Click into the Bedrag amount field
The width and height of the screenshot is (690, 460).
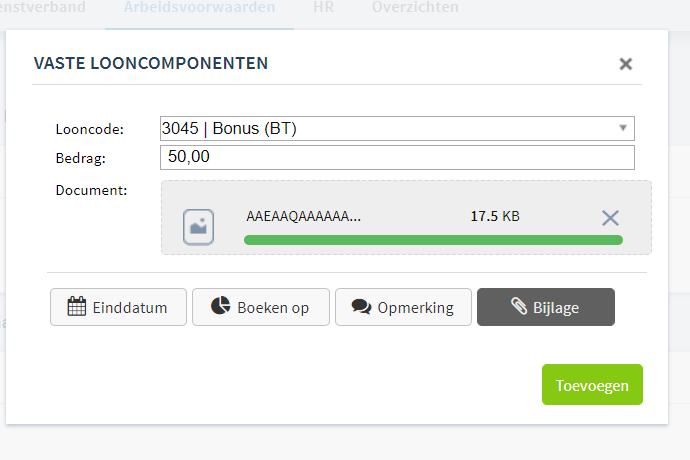tap(397, 158)
